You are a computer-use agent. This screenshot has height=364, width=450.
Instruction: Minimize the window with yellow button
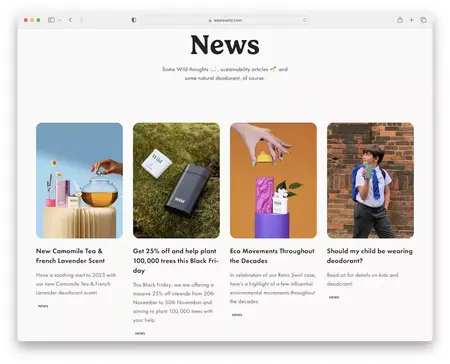(32, 20)
